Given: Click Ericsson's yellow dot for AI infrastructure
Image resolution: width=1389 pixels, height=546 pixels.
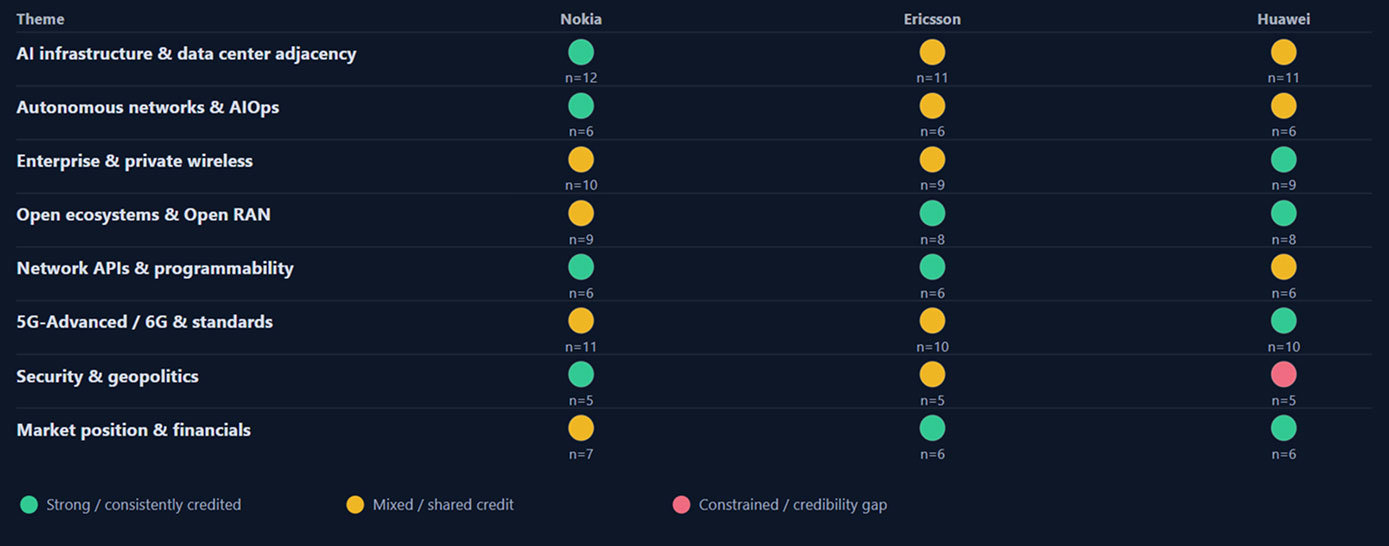Looking at the screenshot, I should tap(932, 52).
